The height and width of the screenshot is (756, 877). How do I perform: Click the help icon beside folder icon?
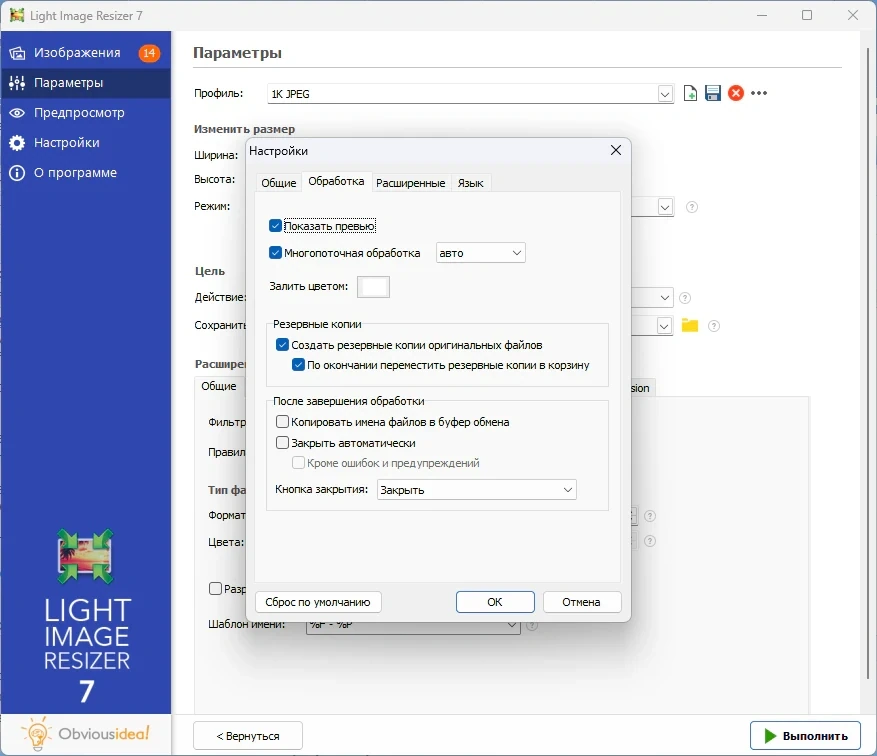pos(714,326)
